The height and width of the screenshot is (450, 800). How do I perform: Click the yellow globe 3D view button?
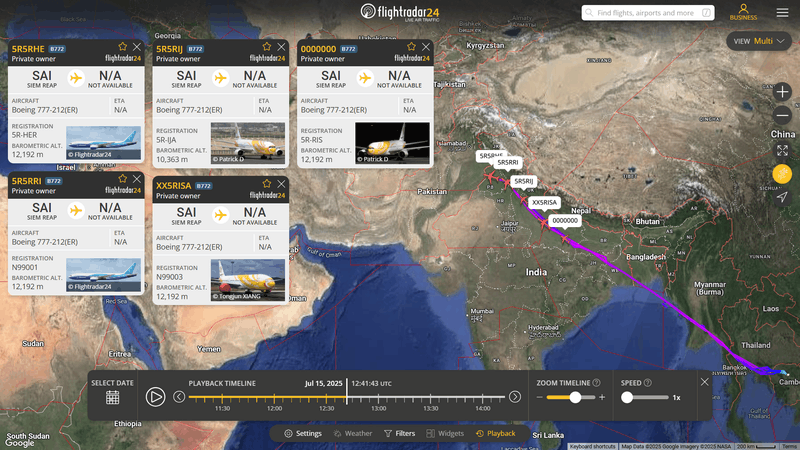[782, 174]
